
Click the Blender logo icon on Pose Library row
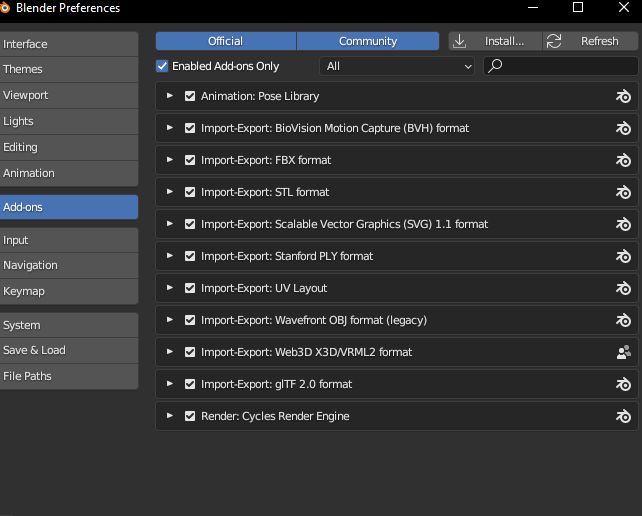623,96
